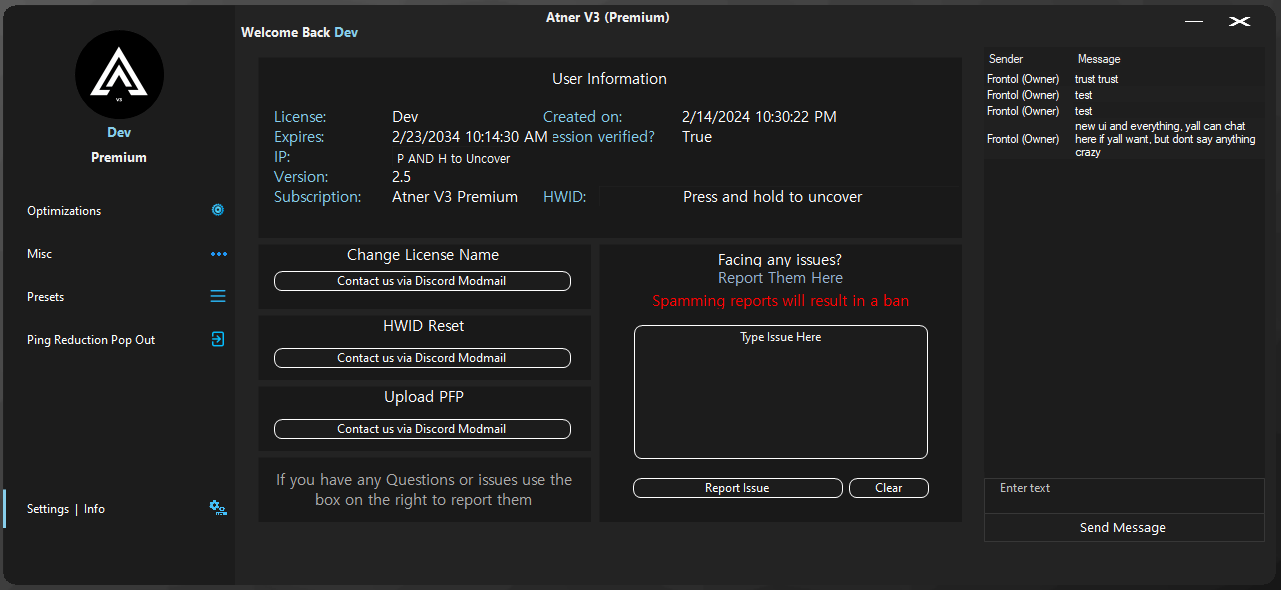Screen dimensions: 1281x590
Task: Click the Ping Reduction pop-out icon
Action: [x=218, y=340]
